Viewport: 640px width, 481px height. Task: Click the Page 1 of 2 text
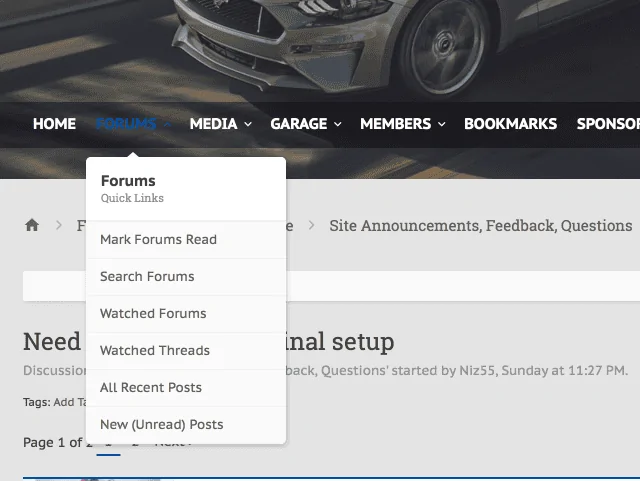pyautogui.click(x=58, y=443)
